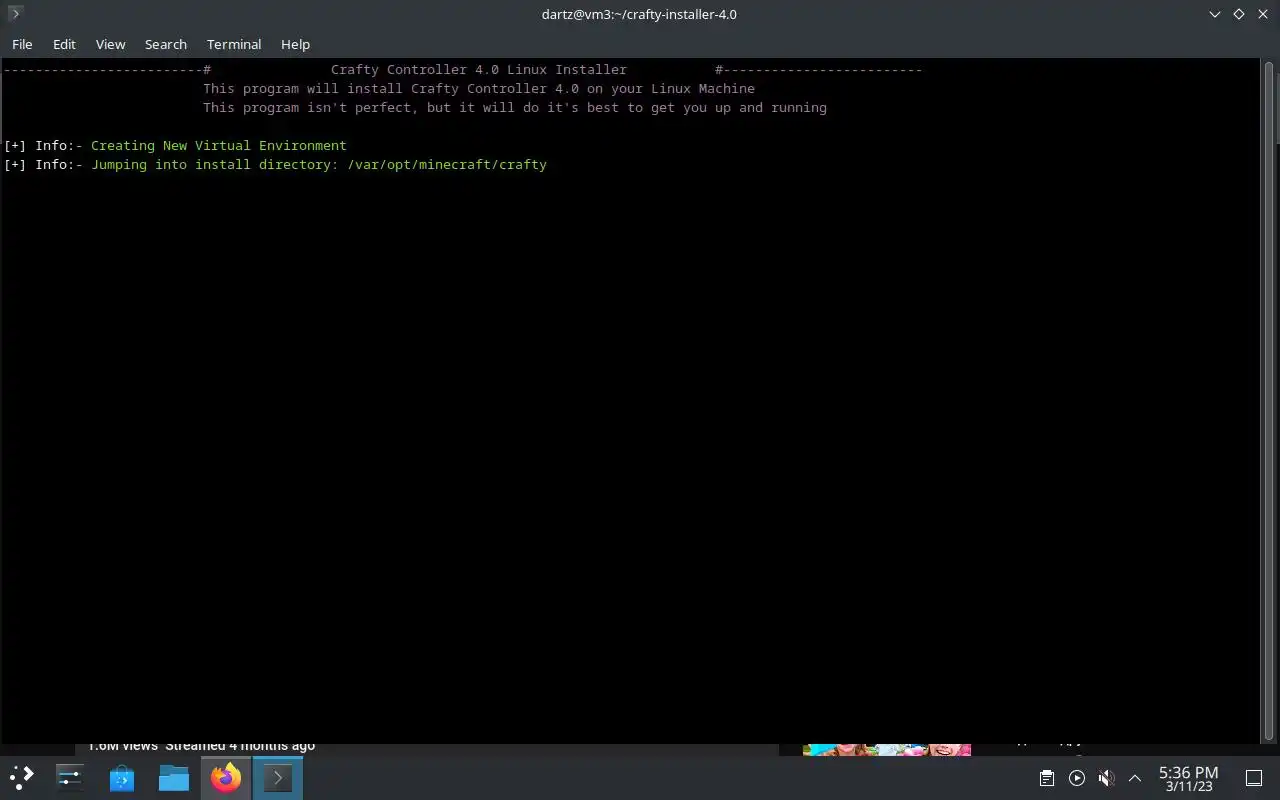The width and height of the screenshot is (1280, 800).
Task: Open the Search menu
Action: (x=166, y=44)
